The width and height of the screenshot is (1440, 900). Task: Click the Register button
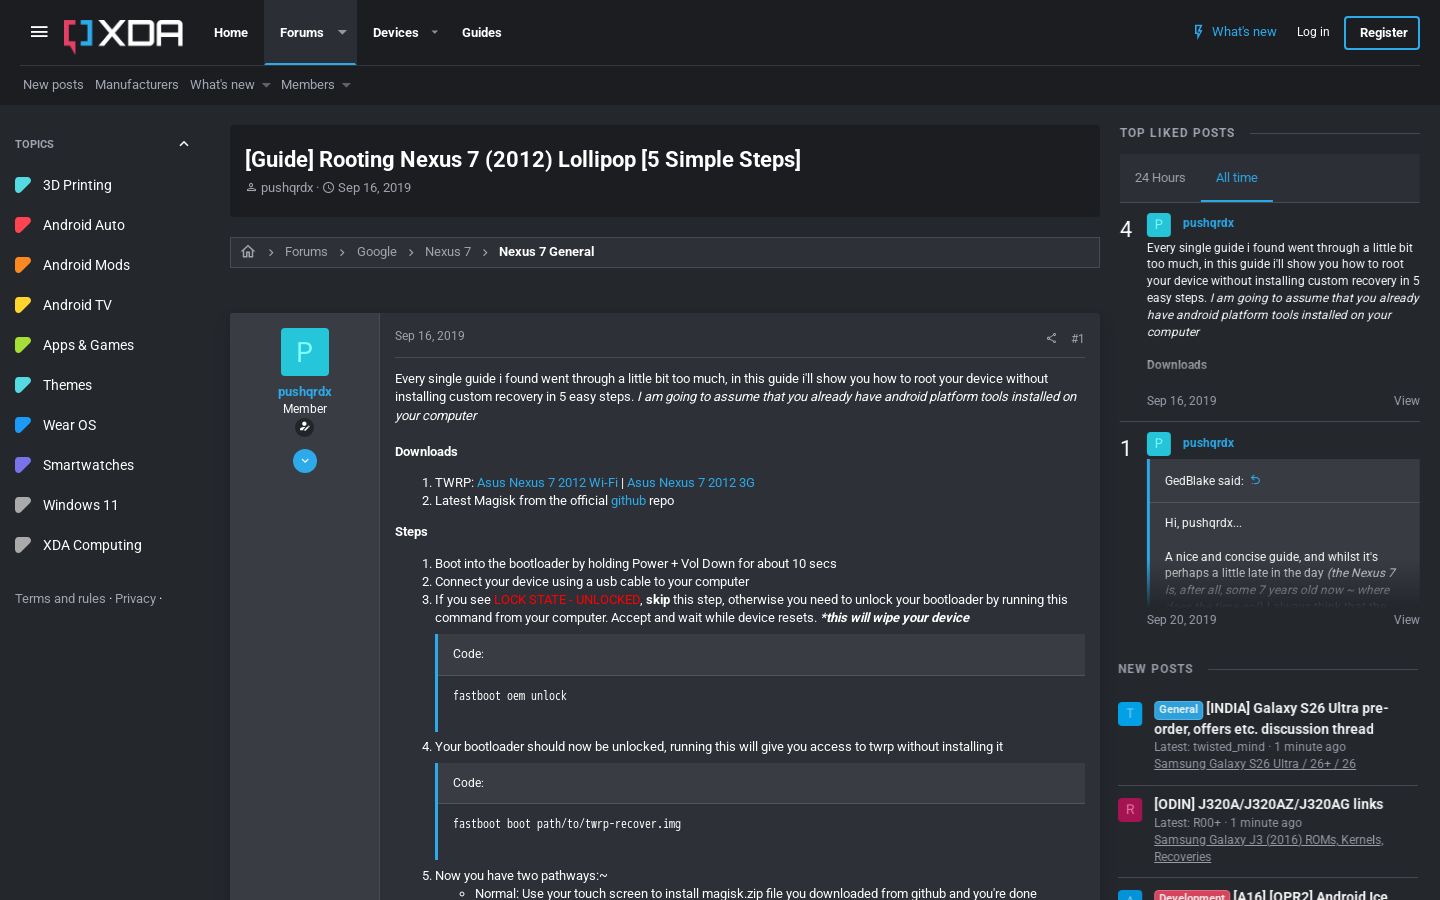click(1383, 32)
